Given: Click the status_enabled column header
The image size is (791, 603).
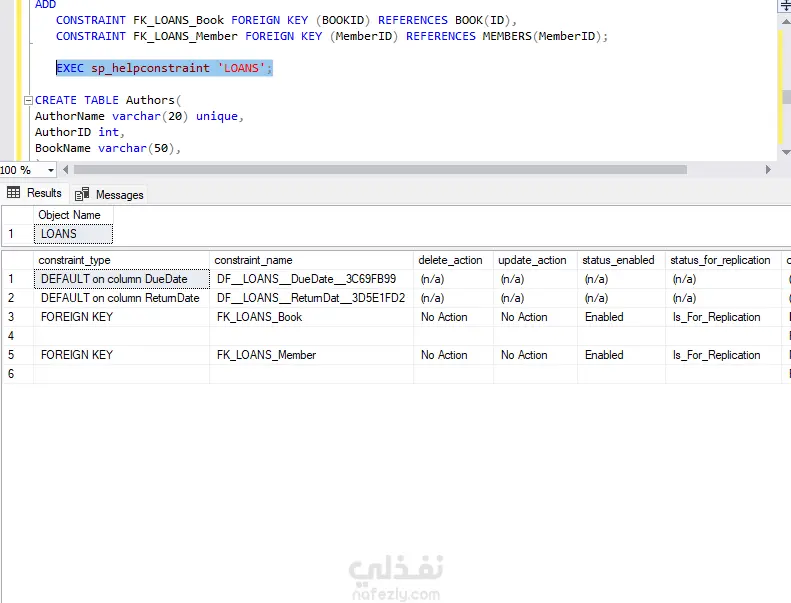Looking at the screenshot, I should tap(621, 260).
